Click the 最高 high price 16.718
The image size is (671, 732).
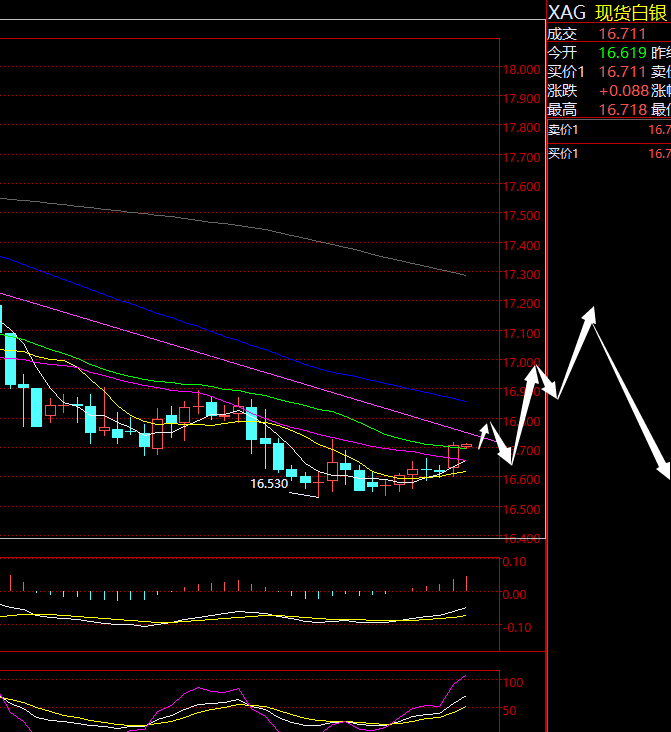pos(623,110)
